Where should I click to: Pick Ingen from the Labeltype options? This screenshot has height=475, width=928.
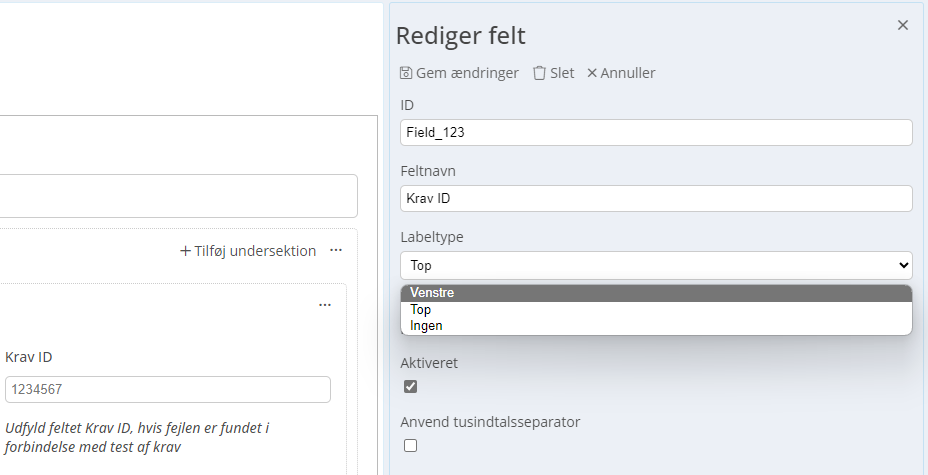656,326
